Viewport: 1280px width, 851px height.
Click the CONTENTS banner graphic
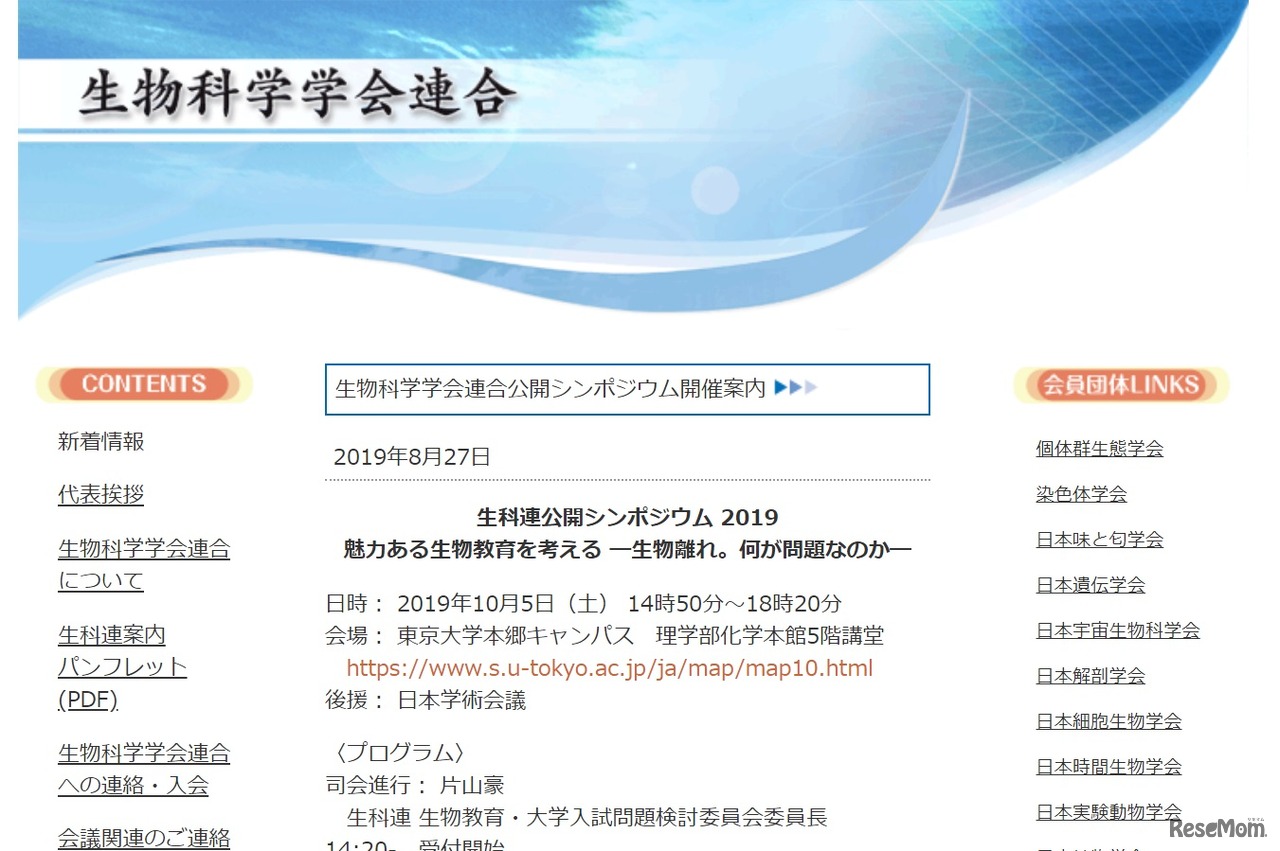pos(143,383)
